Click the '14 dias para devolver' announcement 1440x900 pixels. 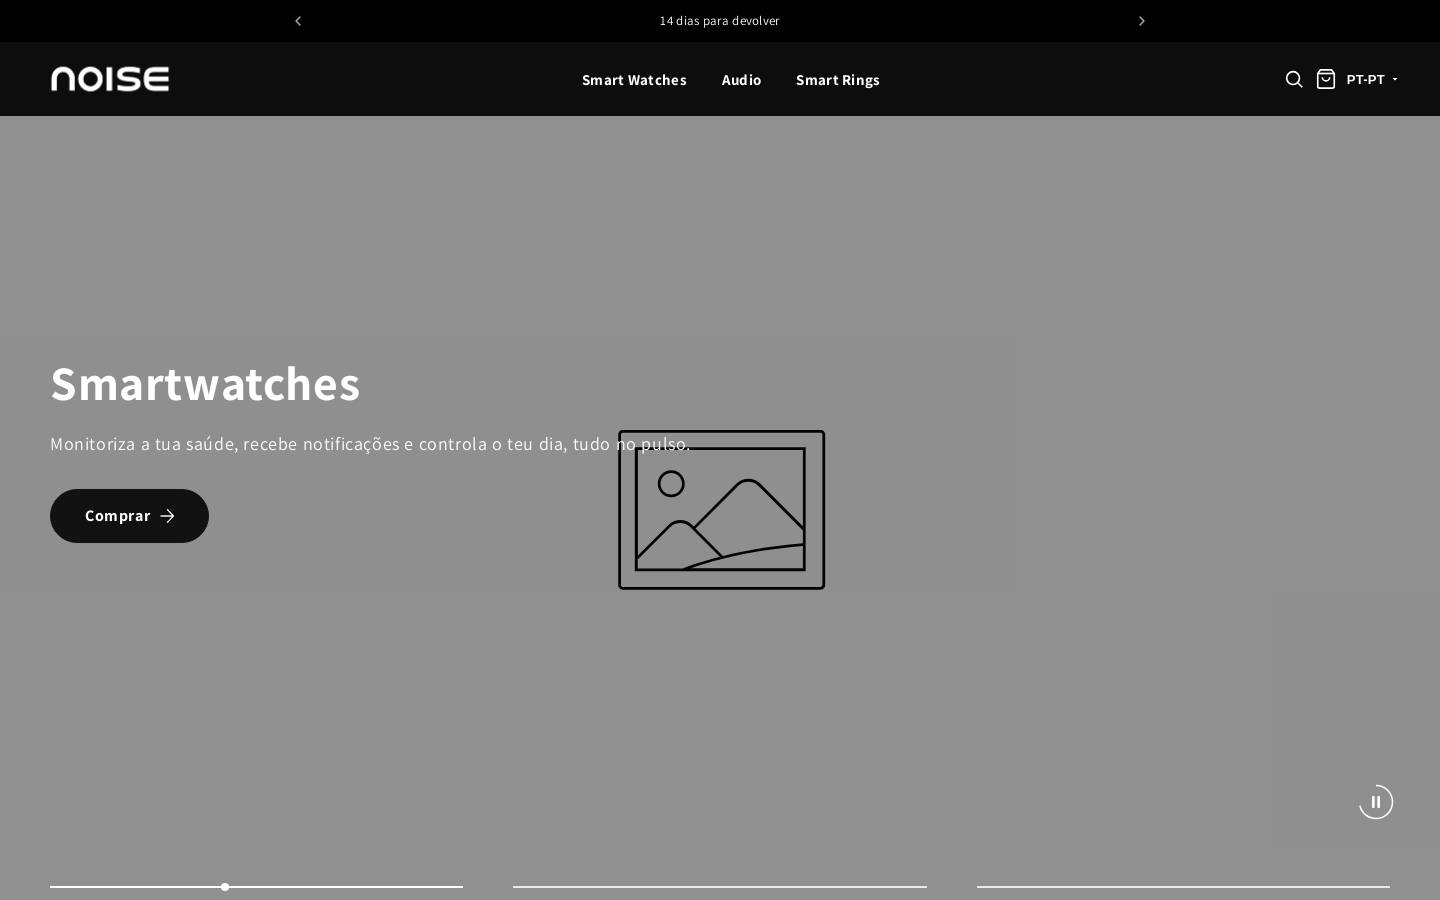click(x=719, y=21)
